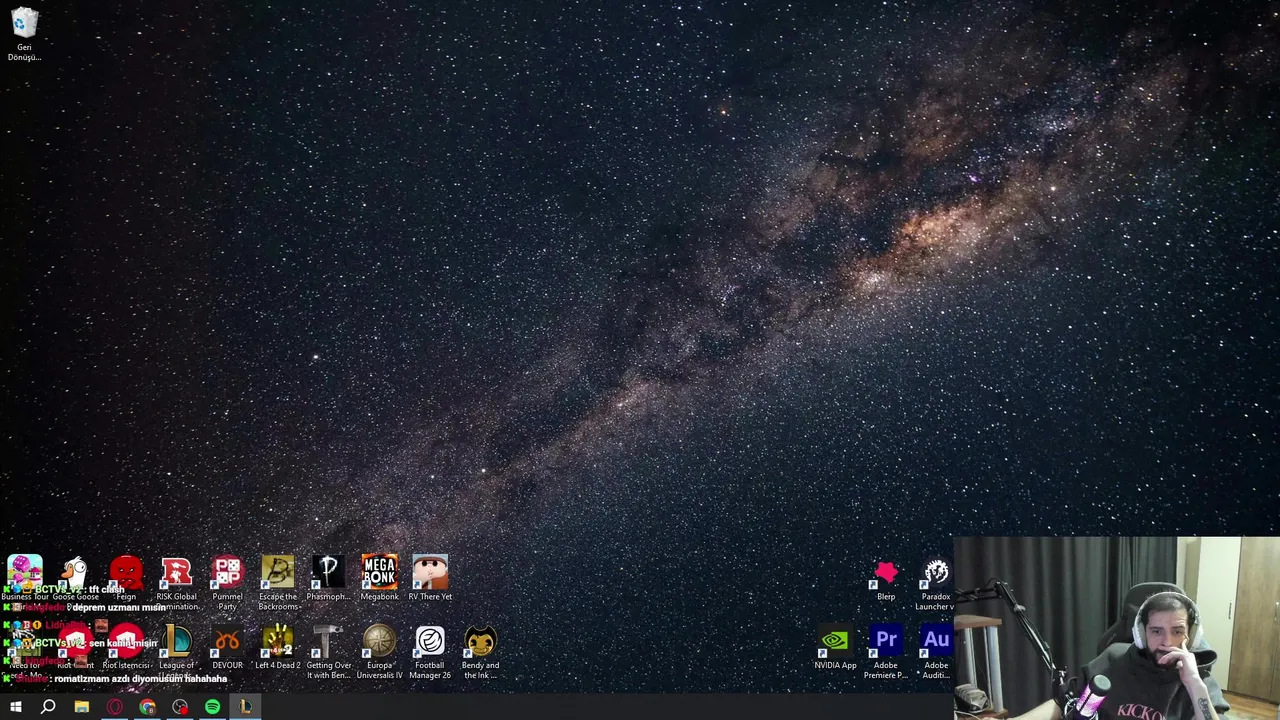Select the Adobe Premiere Pro shortcut
Viewport: 1280px width, 720px height.
pos(886,651)
